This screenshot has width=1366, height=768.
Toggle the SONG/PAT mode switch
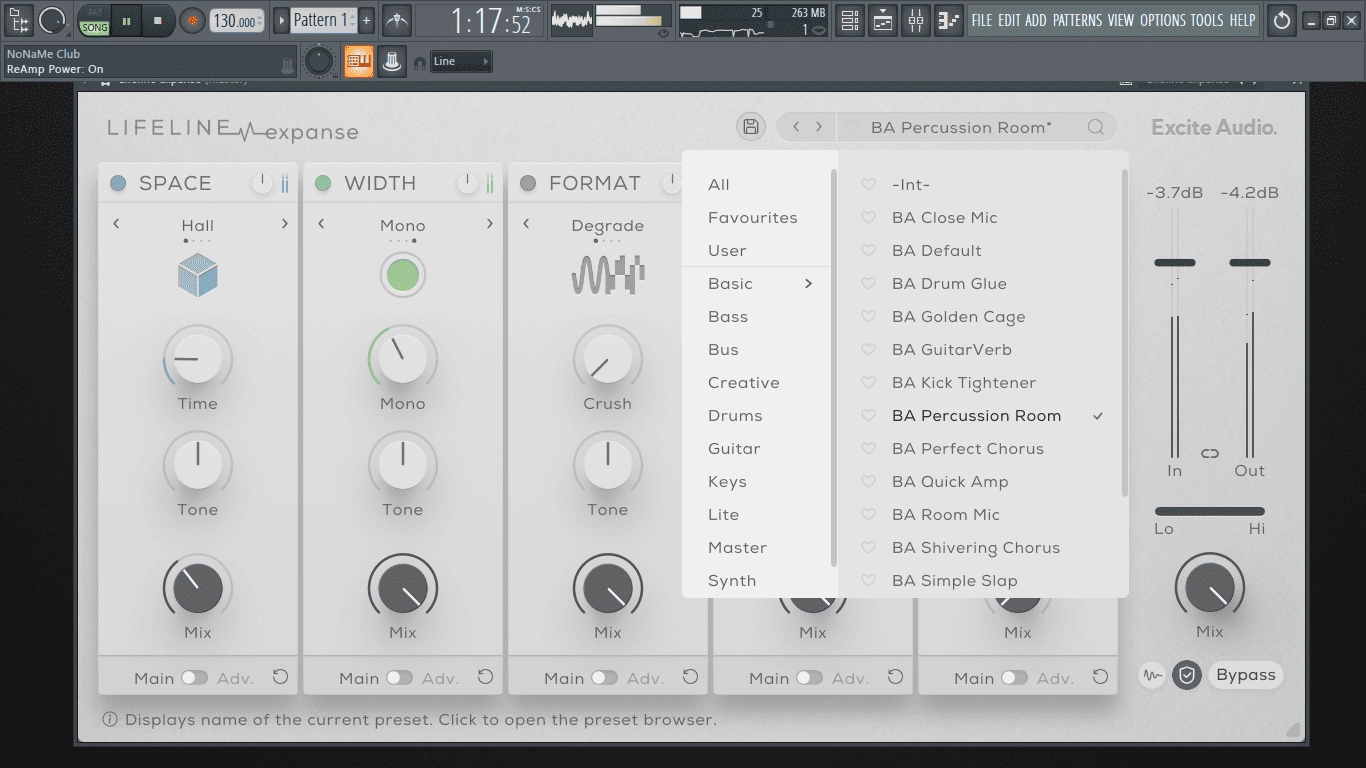click(94, 21)
